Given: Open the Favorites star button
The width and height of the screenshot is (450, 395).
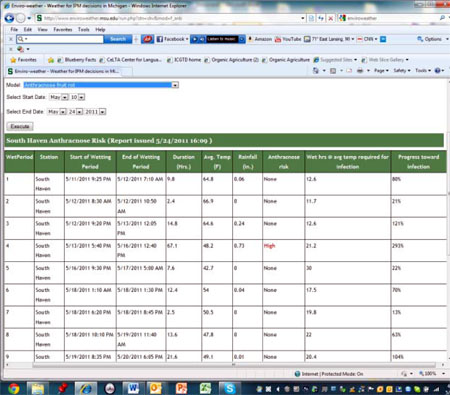Looking at the screenshot, I should [23, 60].
